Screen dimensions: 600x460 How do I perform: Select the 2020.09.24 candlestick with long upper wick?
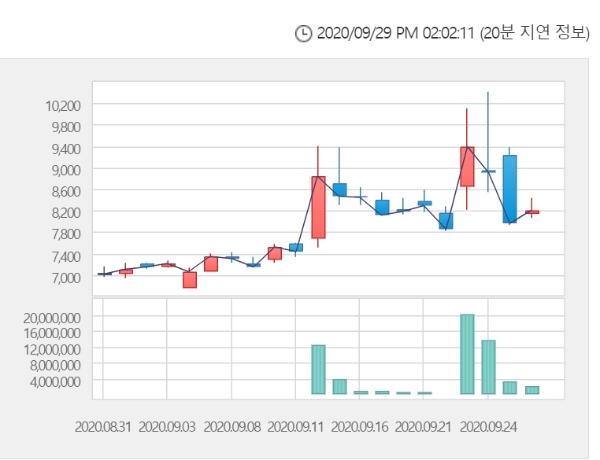pyautogui.click(x=488, y=171)
